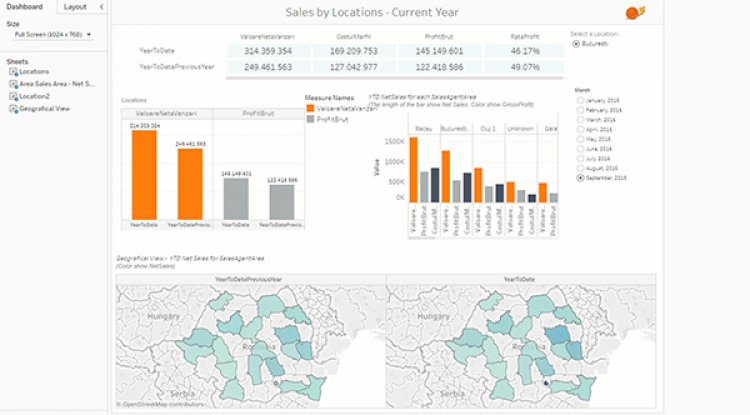This screenshot has width=750, height=415.
Task: Click the Sales by Locations - Current Year title
Action: pyautogui.click(x=372, y=12)
